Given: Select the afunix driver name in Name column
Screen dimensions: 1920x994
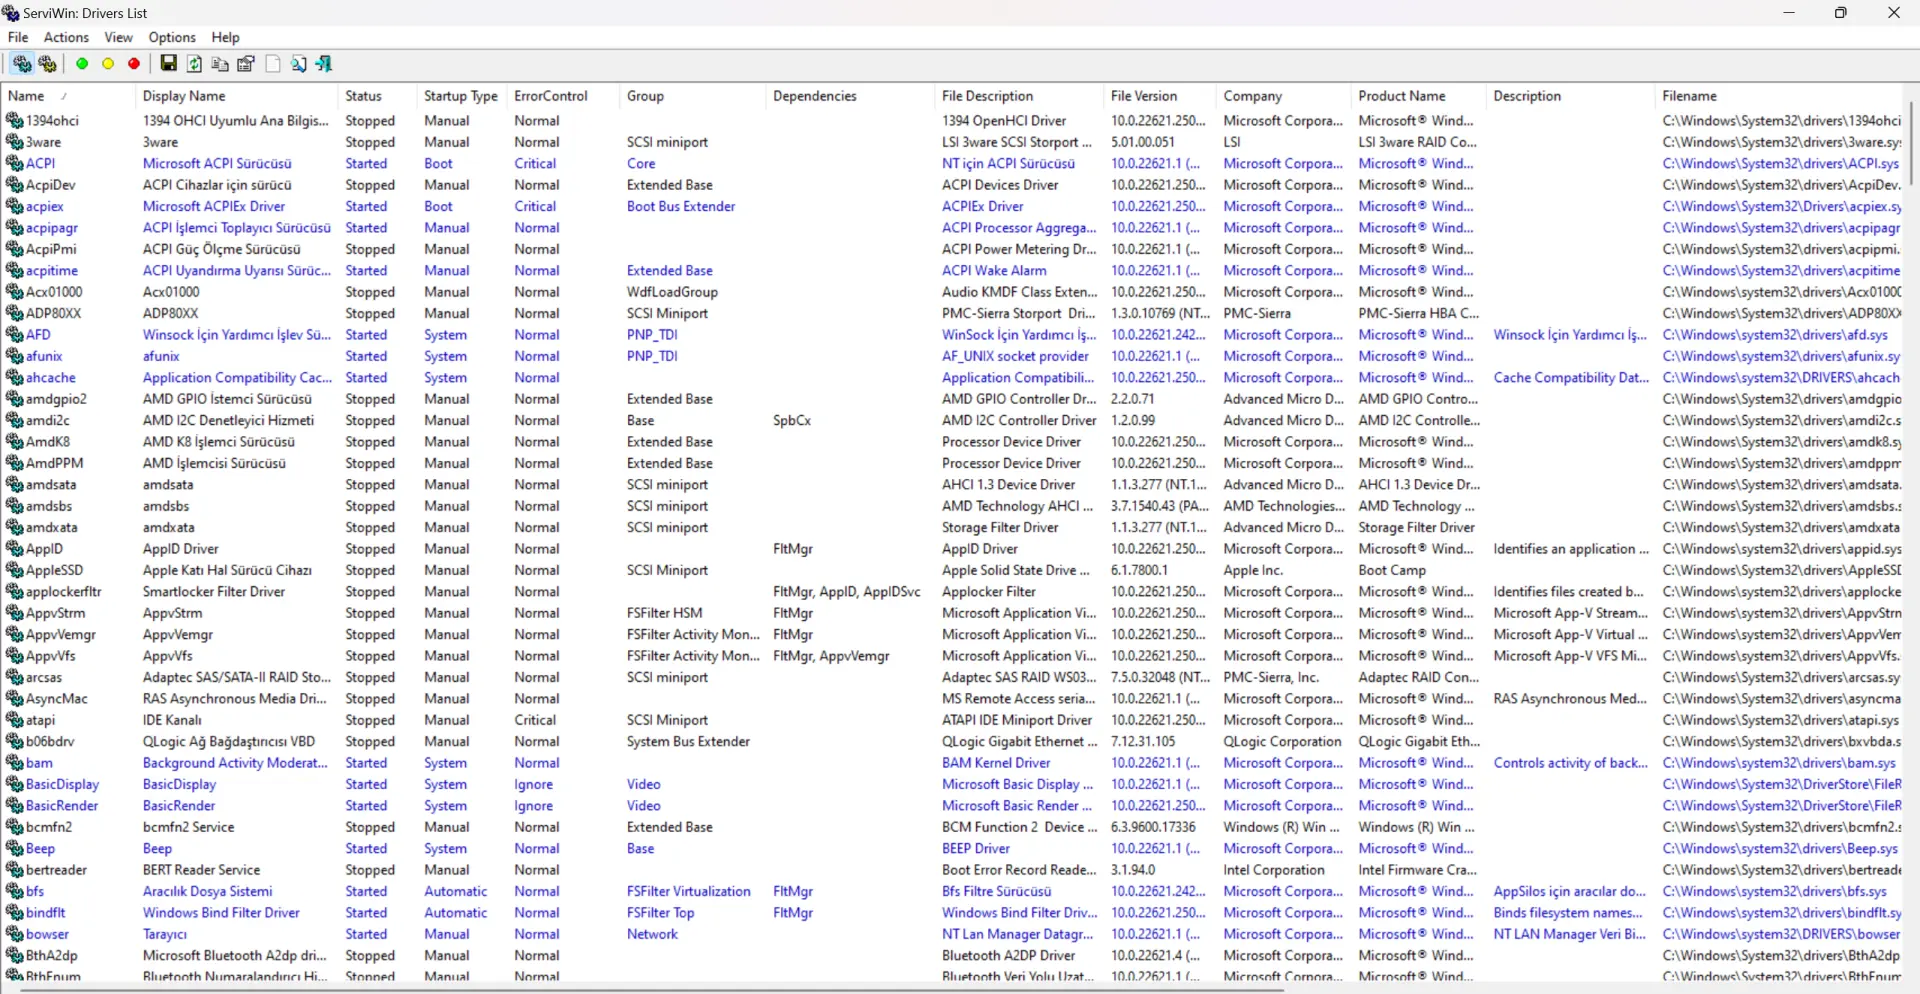Looking at the screenshot, I should [x=44, y=356].
